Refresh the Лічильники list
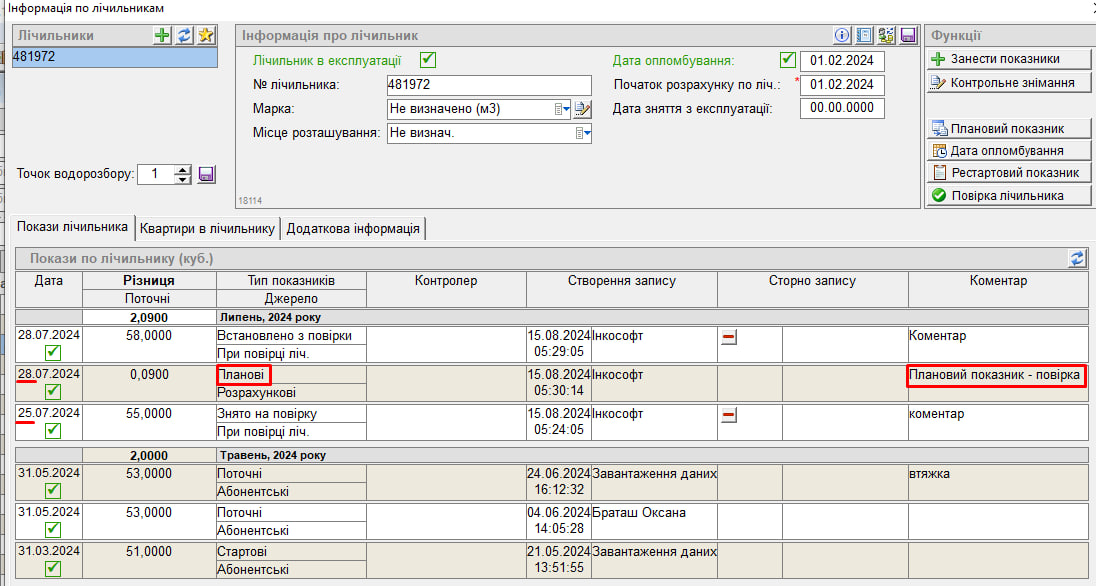This screenshot has height=586, width=1096. coord(184,35)
